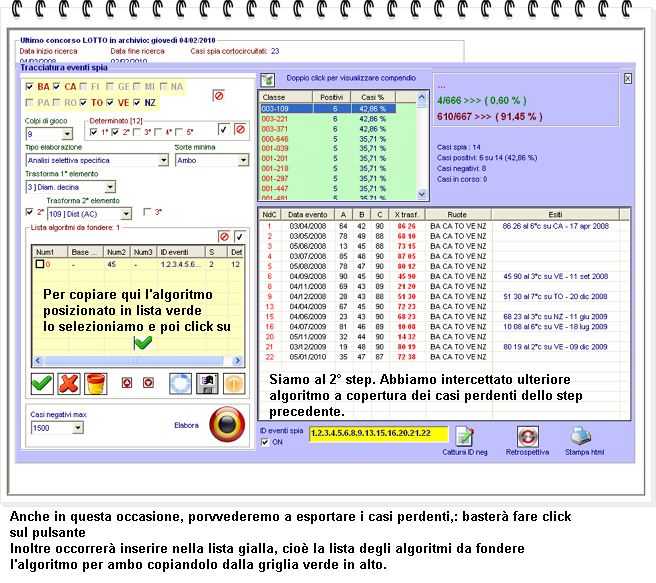Click the X trasf. column header
The image size is (656, 583).
[x=407, y=215]
